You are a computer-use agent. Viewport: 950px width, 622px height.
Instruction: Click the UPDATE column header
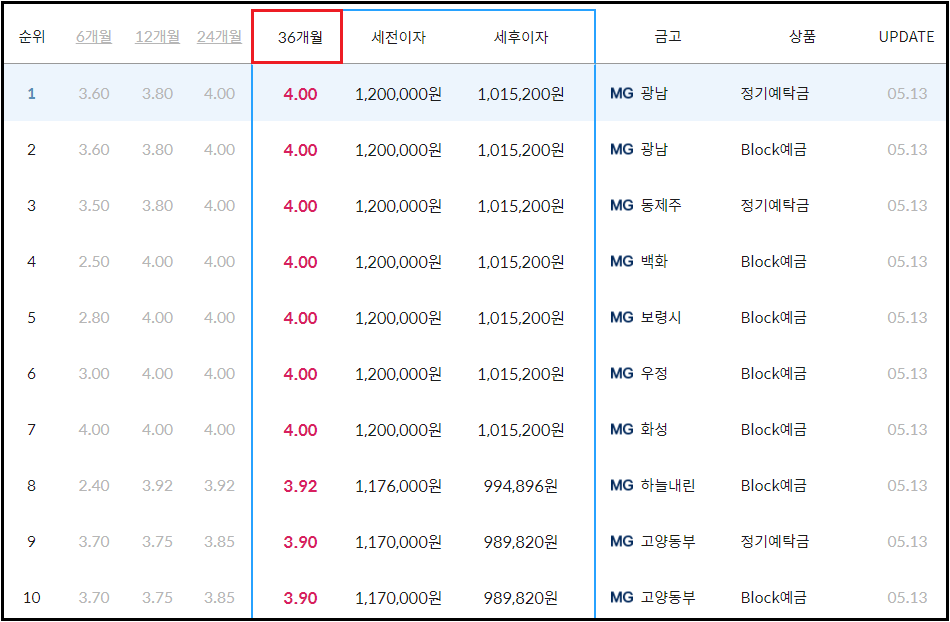pos(905,36)
